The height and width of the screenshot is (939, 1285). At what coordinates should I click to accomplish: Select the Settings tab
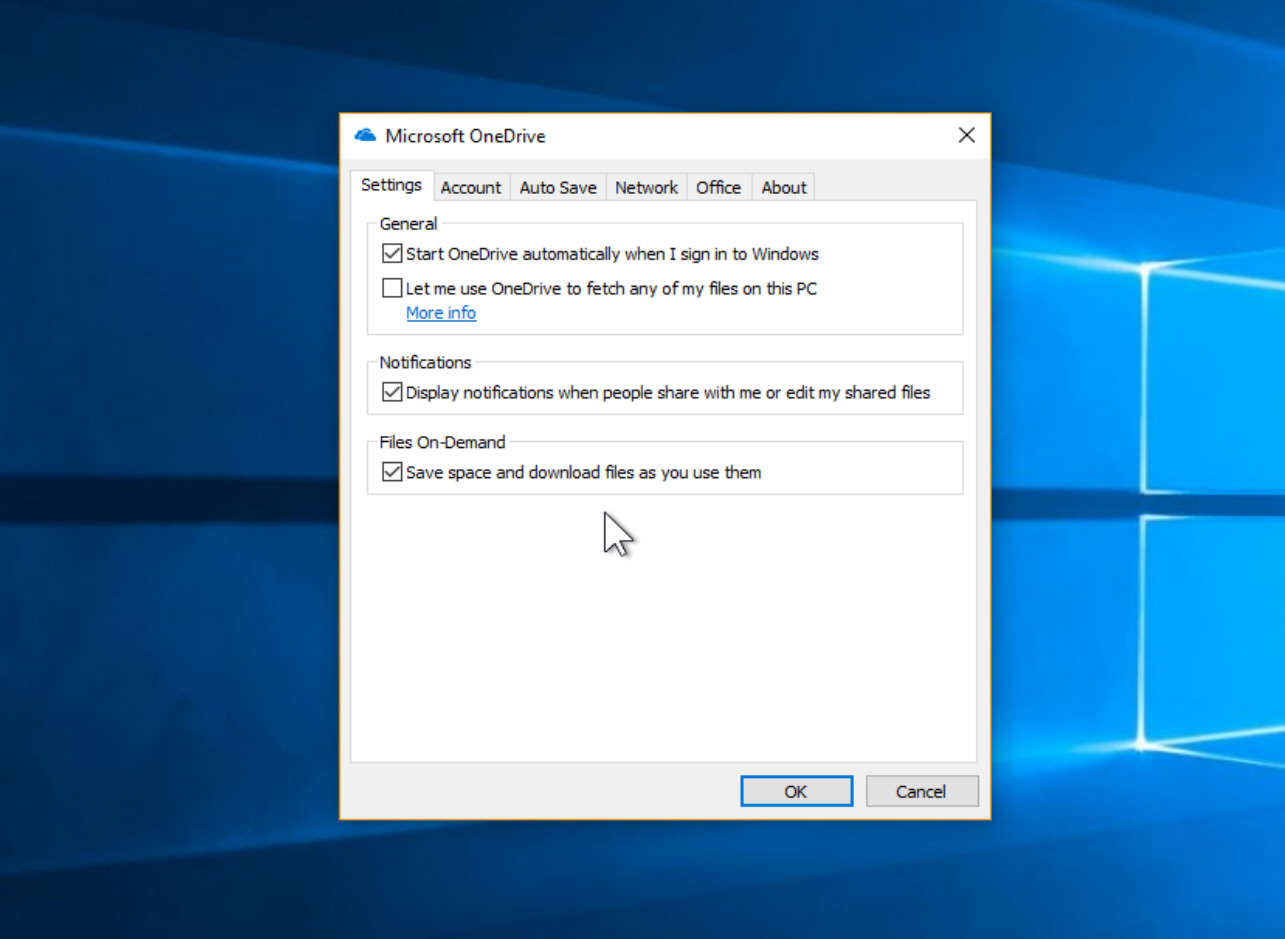[392, 185]
